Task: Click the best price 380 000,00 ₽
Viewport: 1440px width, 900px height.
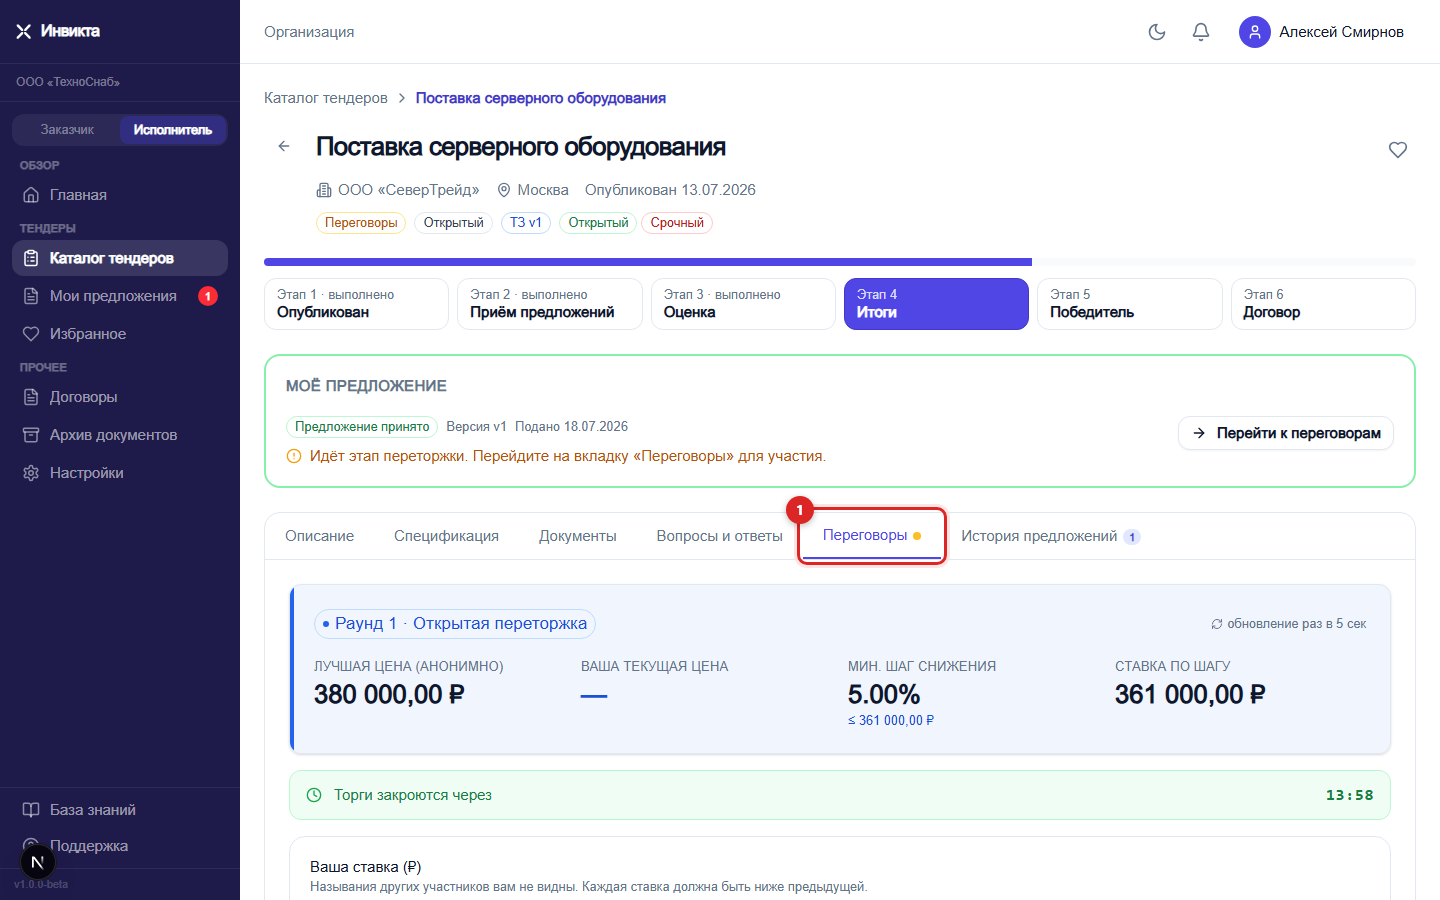Action: point(389,695)
